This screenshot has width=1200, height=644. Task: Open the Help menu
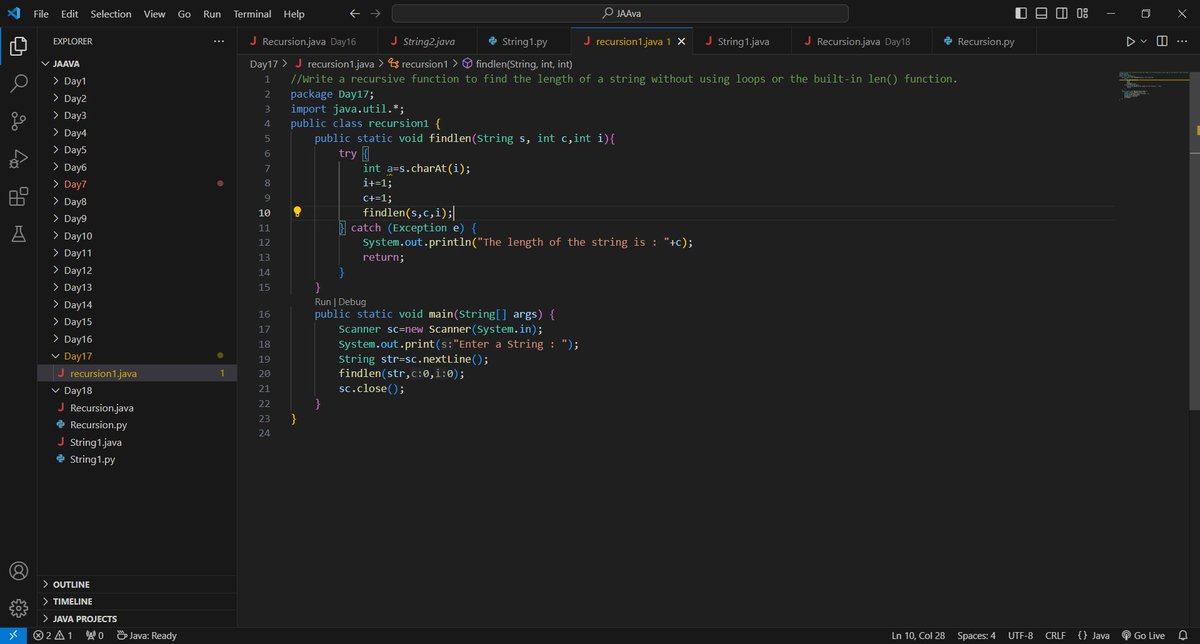click(x=294, y=14)
